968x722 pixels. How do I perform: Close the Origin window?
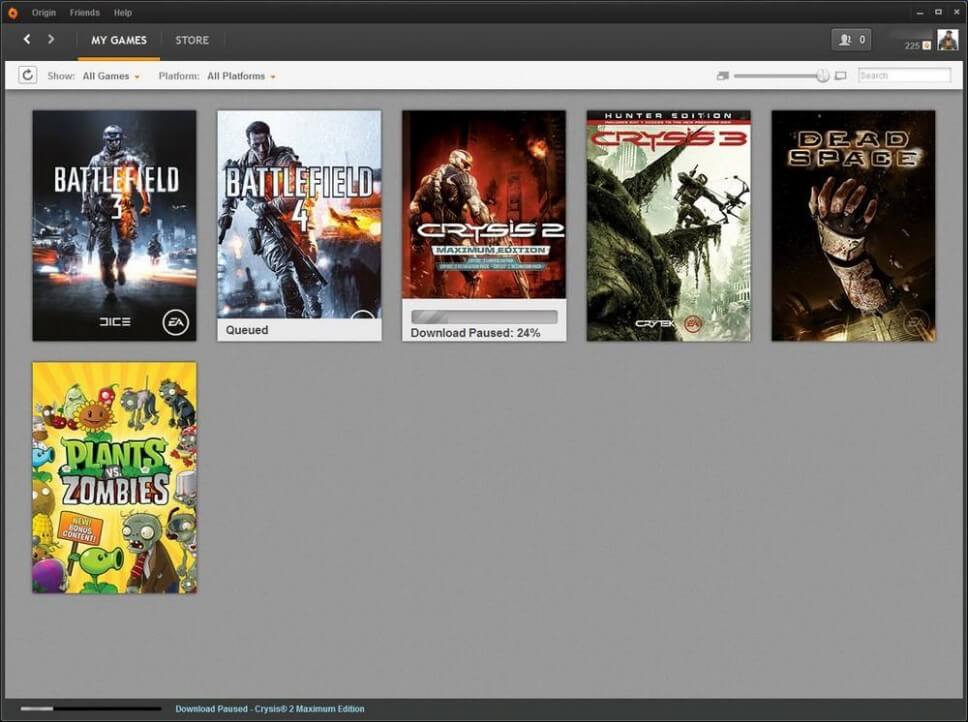tap(957, 12)
